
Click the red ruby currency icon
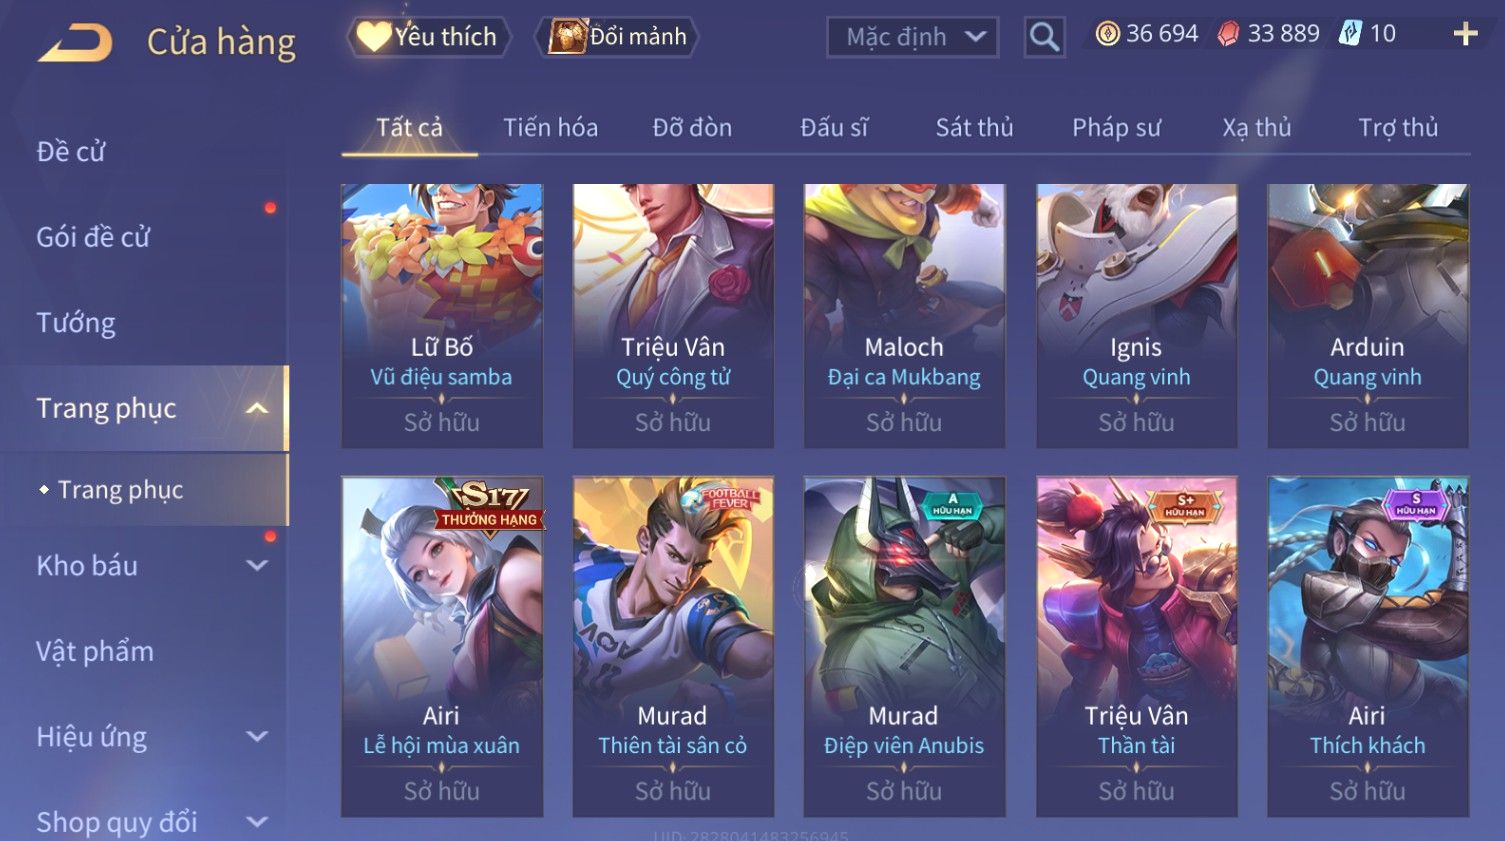1228,34
